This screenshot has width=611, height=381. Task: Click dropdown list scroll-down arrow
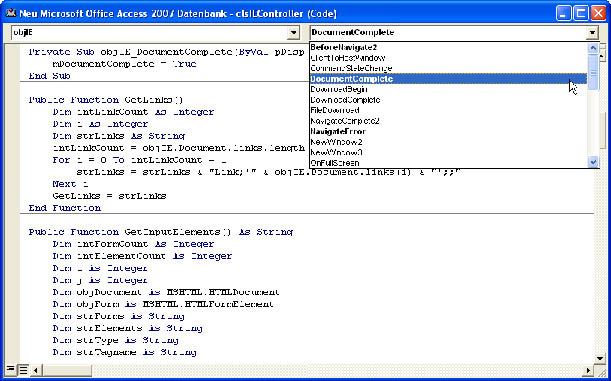point(593,161)
